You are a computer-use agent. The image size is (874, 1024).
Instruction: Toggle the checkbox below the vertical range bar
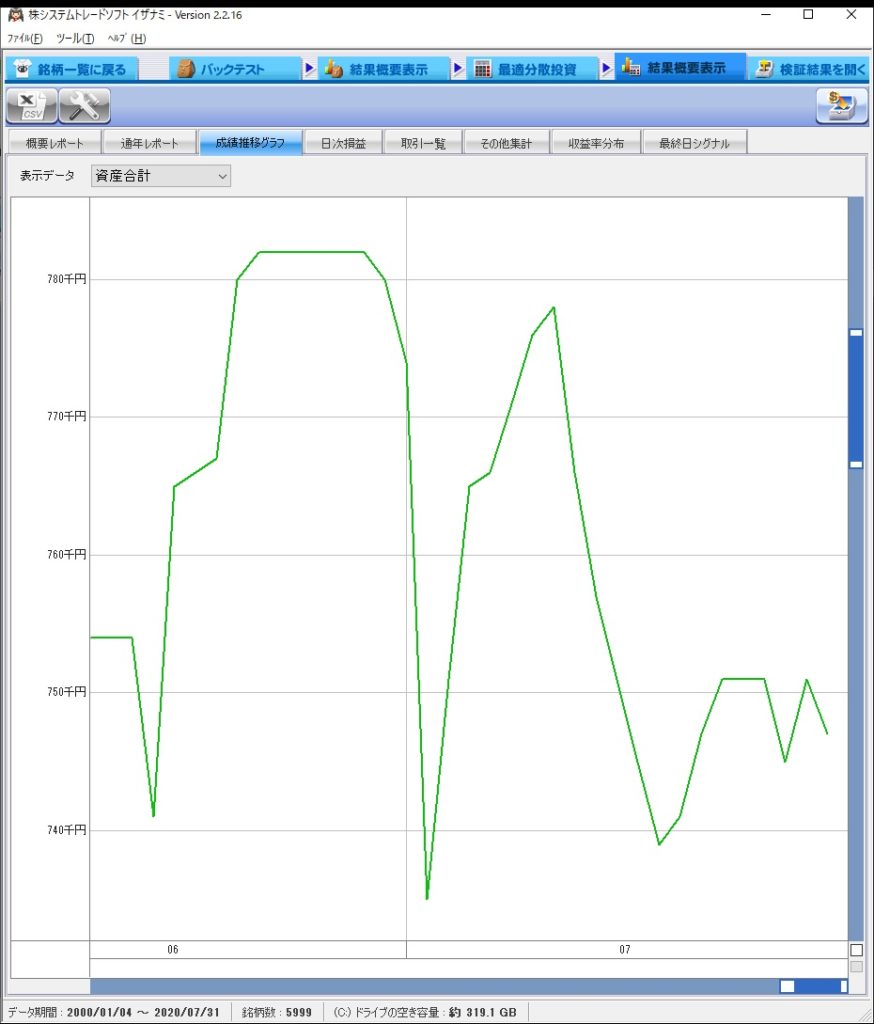(x=856, y=949)
